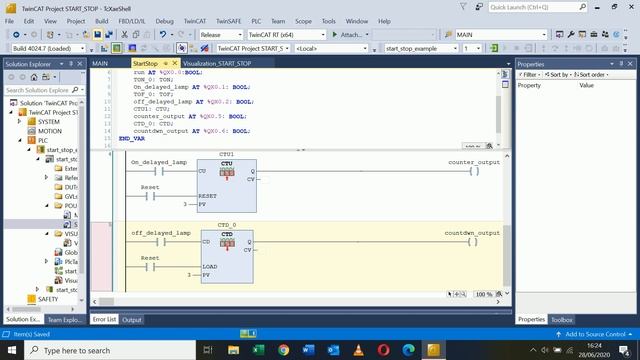Toggle the pin on the Properties panel
The height and width of the screenshot is (360, 640).
(621, 64)
